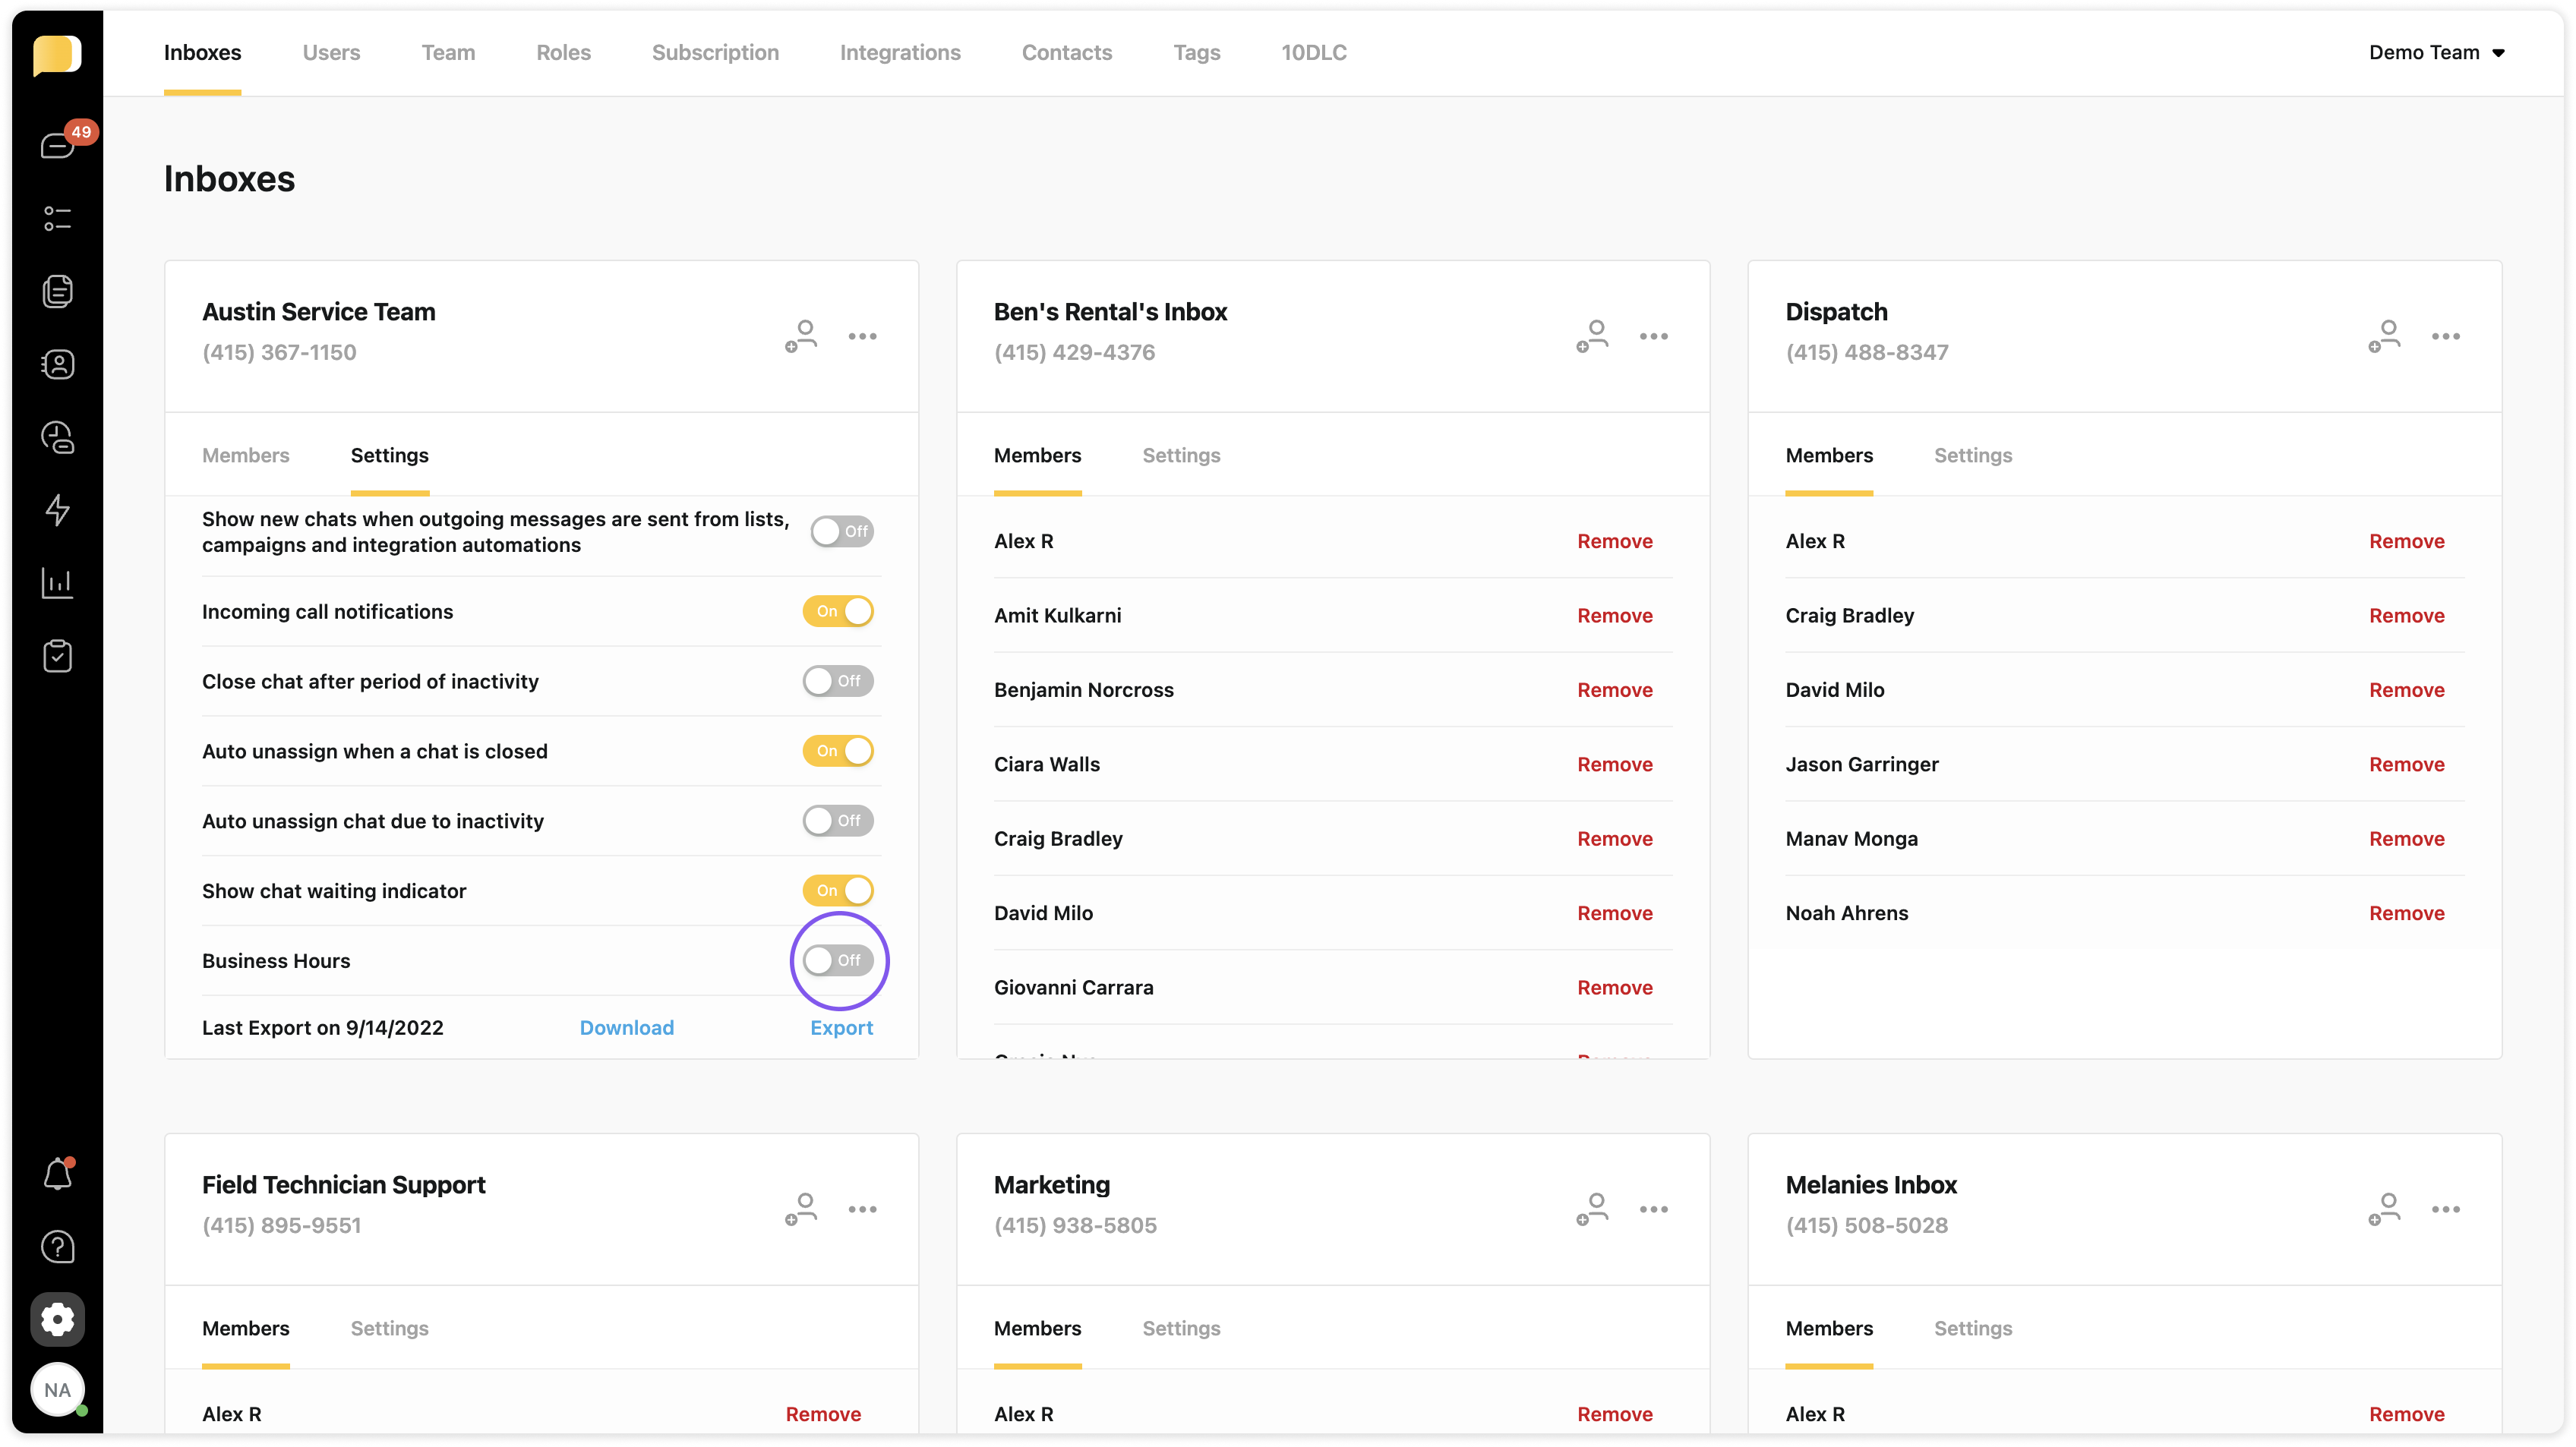The height and width of the screenshot is (1447, 2576).
Task: Click the Dispatch phone number (415) 488-8347
Action: coord(1866,352)
